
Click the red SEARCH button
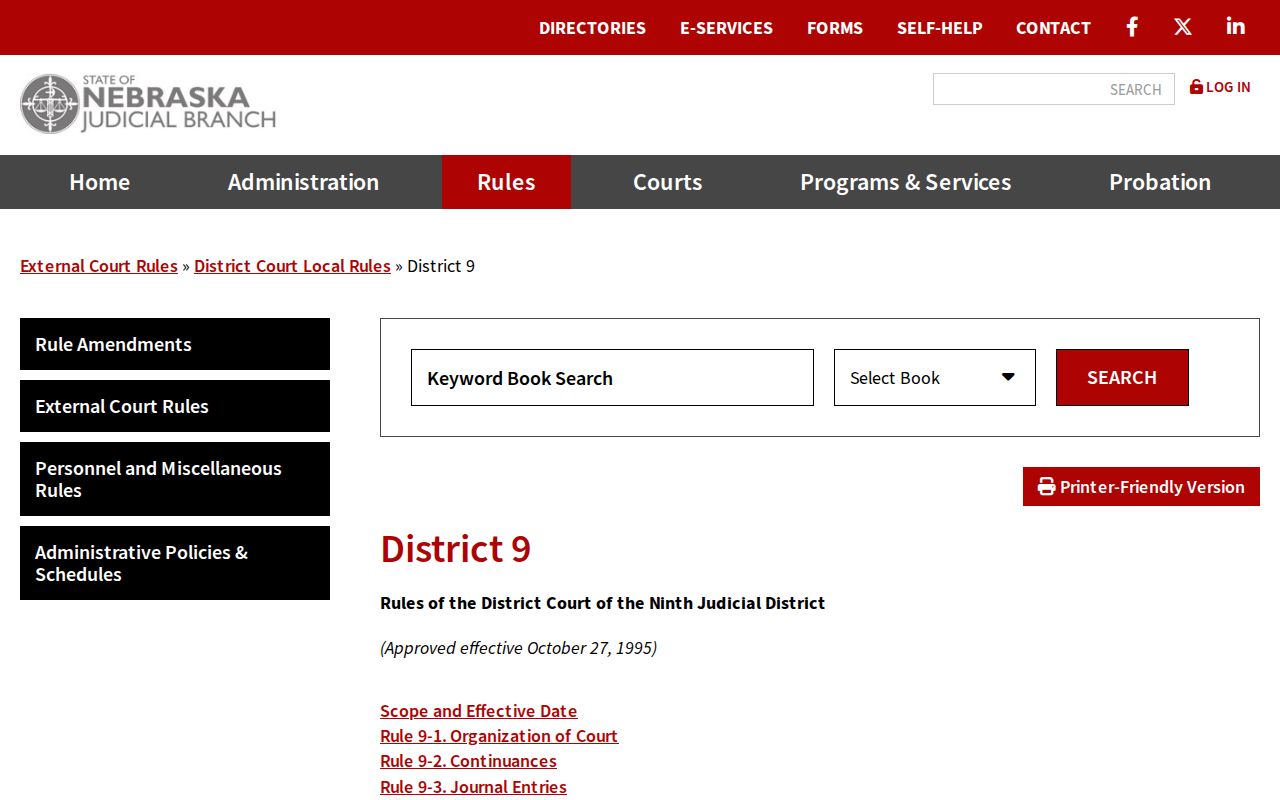[1122, 378]
